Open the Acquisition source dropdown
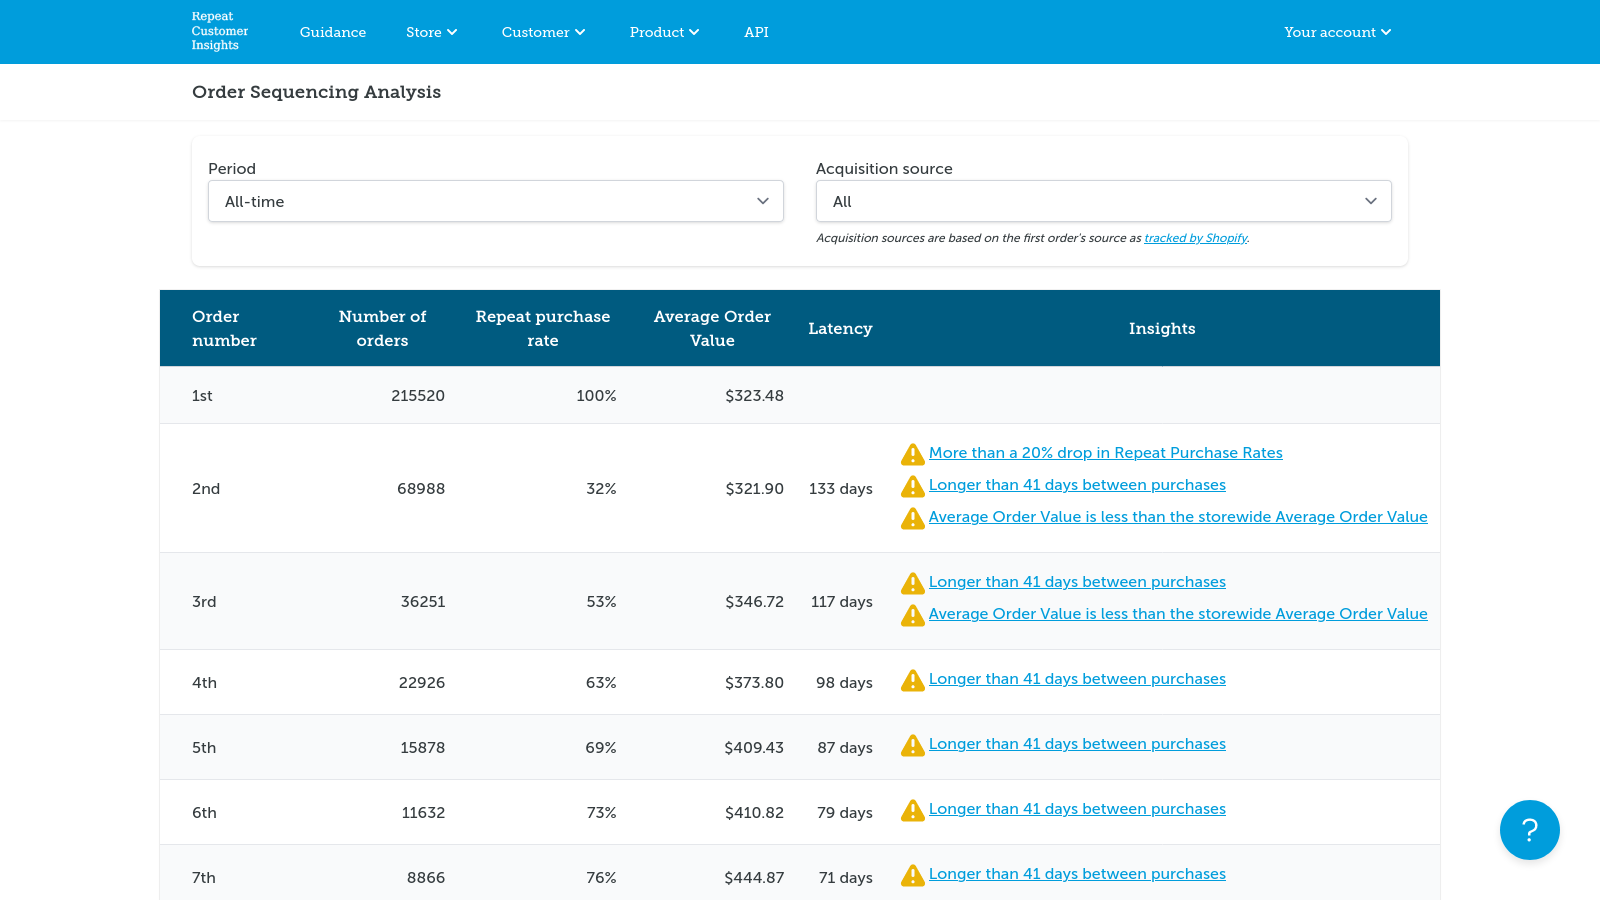 (1104, 201)
